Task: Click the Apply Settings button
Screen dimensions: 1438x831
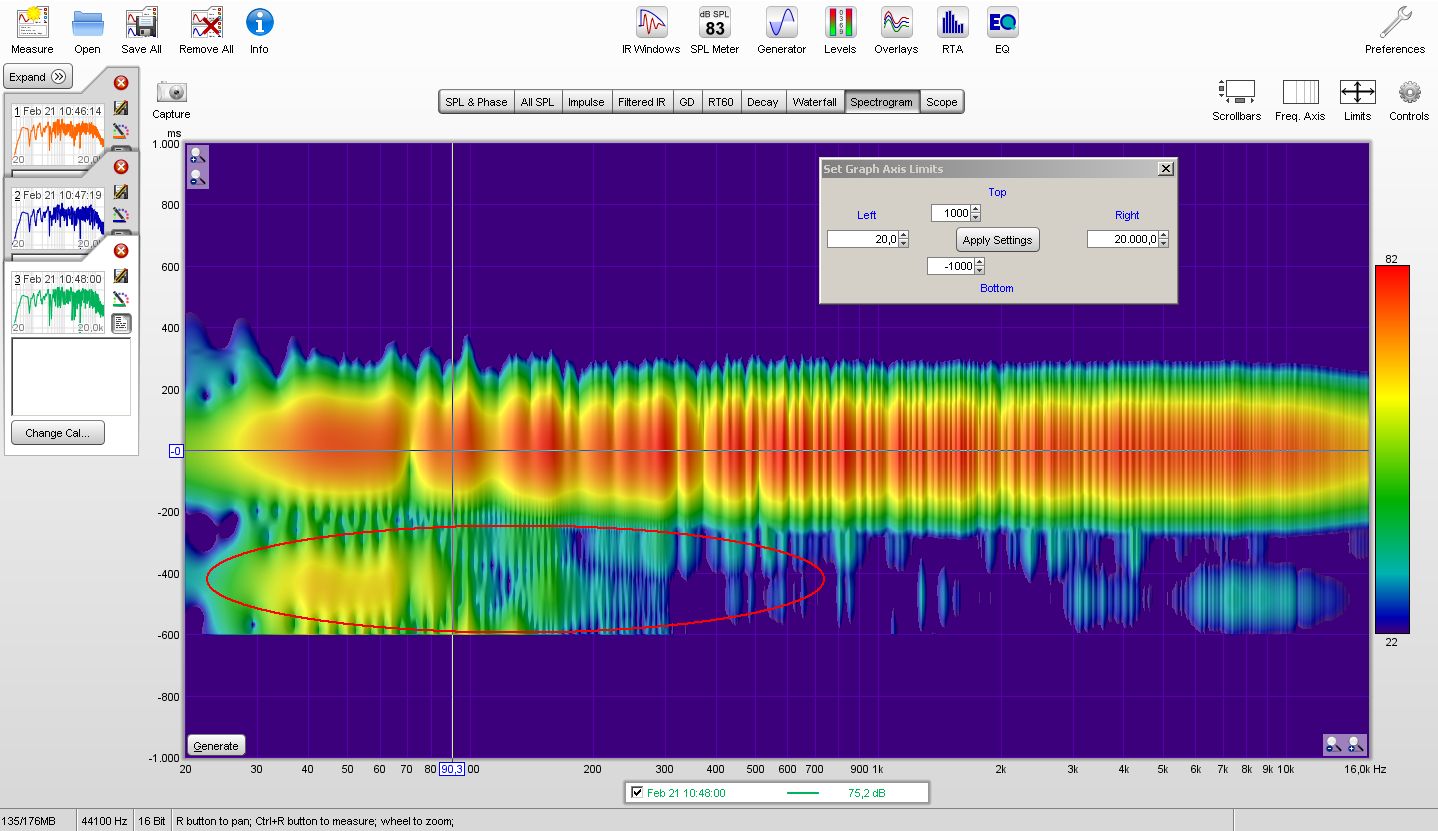Action: [997, 240]
